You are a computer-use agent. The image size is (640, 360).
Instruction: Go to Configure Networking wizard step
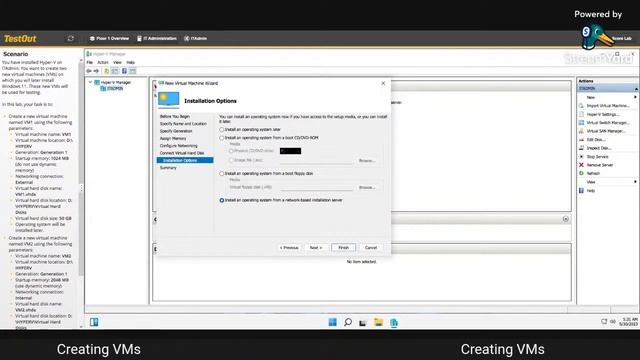178,146
